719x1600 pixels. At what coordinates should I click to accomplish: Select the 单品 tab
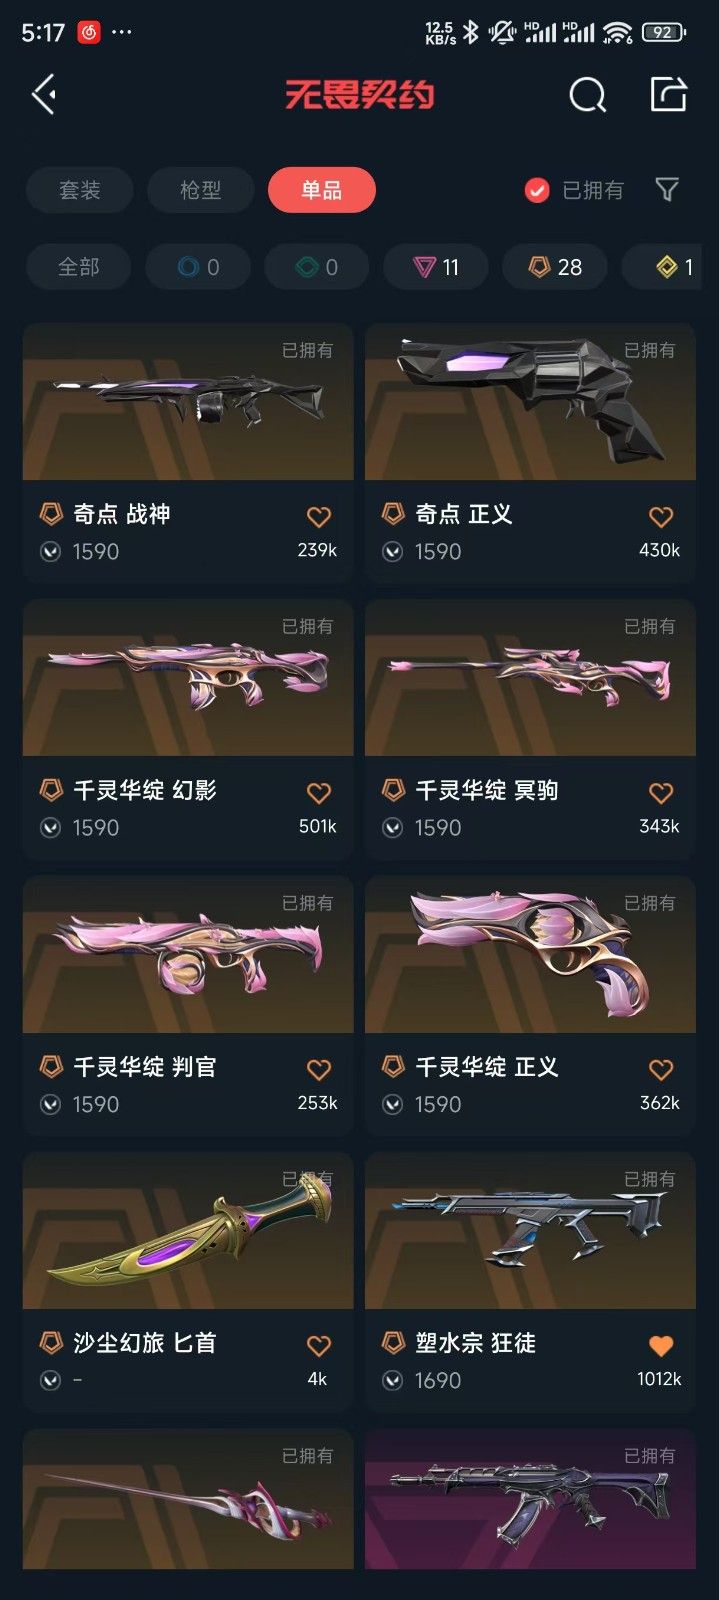coord(322,190)
